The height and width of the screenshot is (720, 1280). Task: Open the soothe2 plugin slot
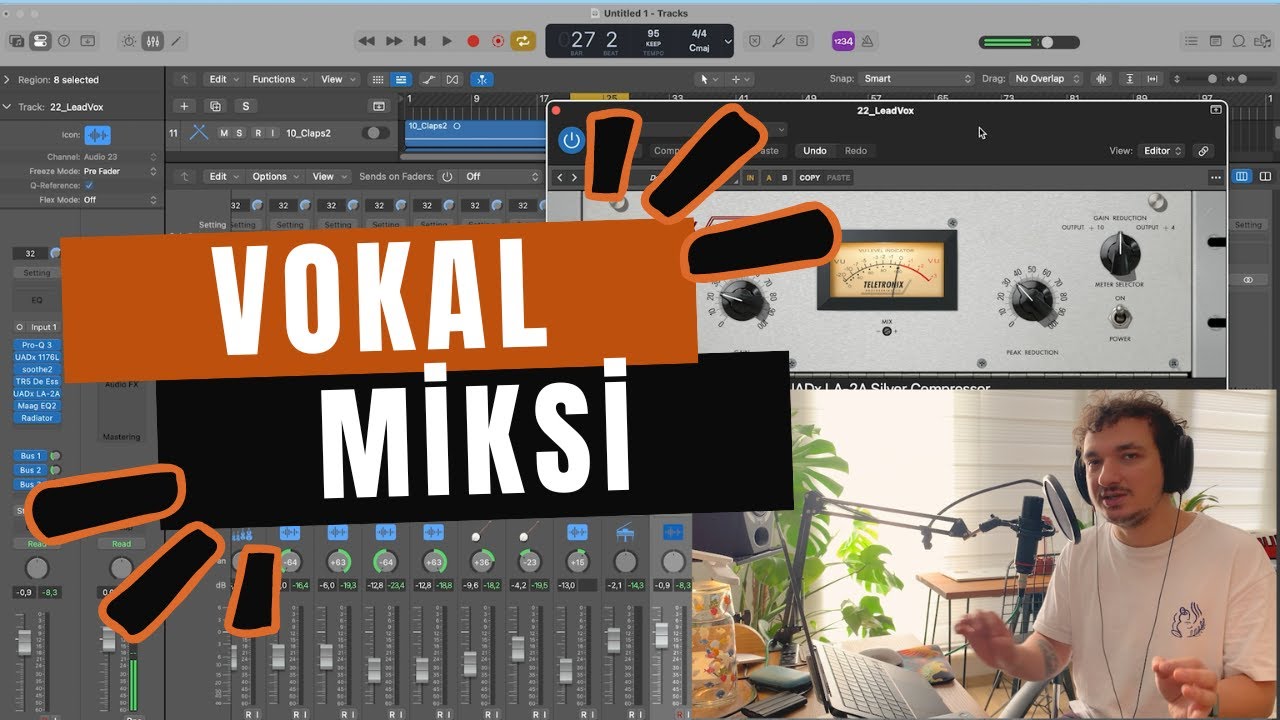point(37,369)
